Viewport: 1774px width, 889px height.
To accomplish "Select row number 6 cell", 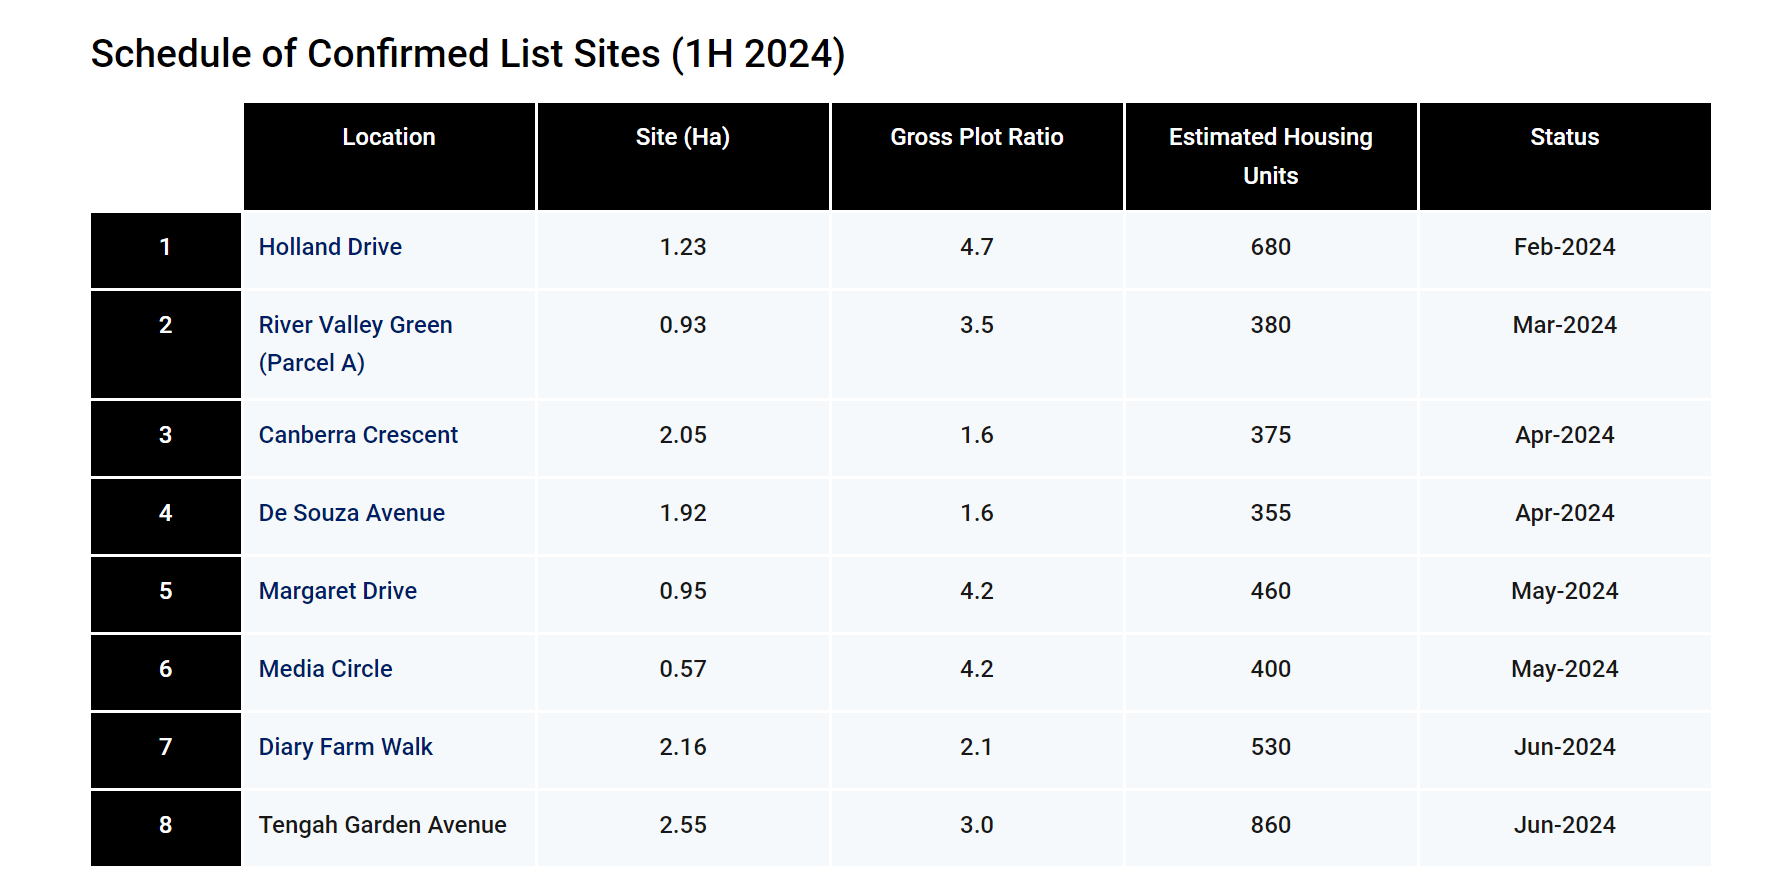I will click(166, 672).
